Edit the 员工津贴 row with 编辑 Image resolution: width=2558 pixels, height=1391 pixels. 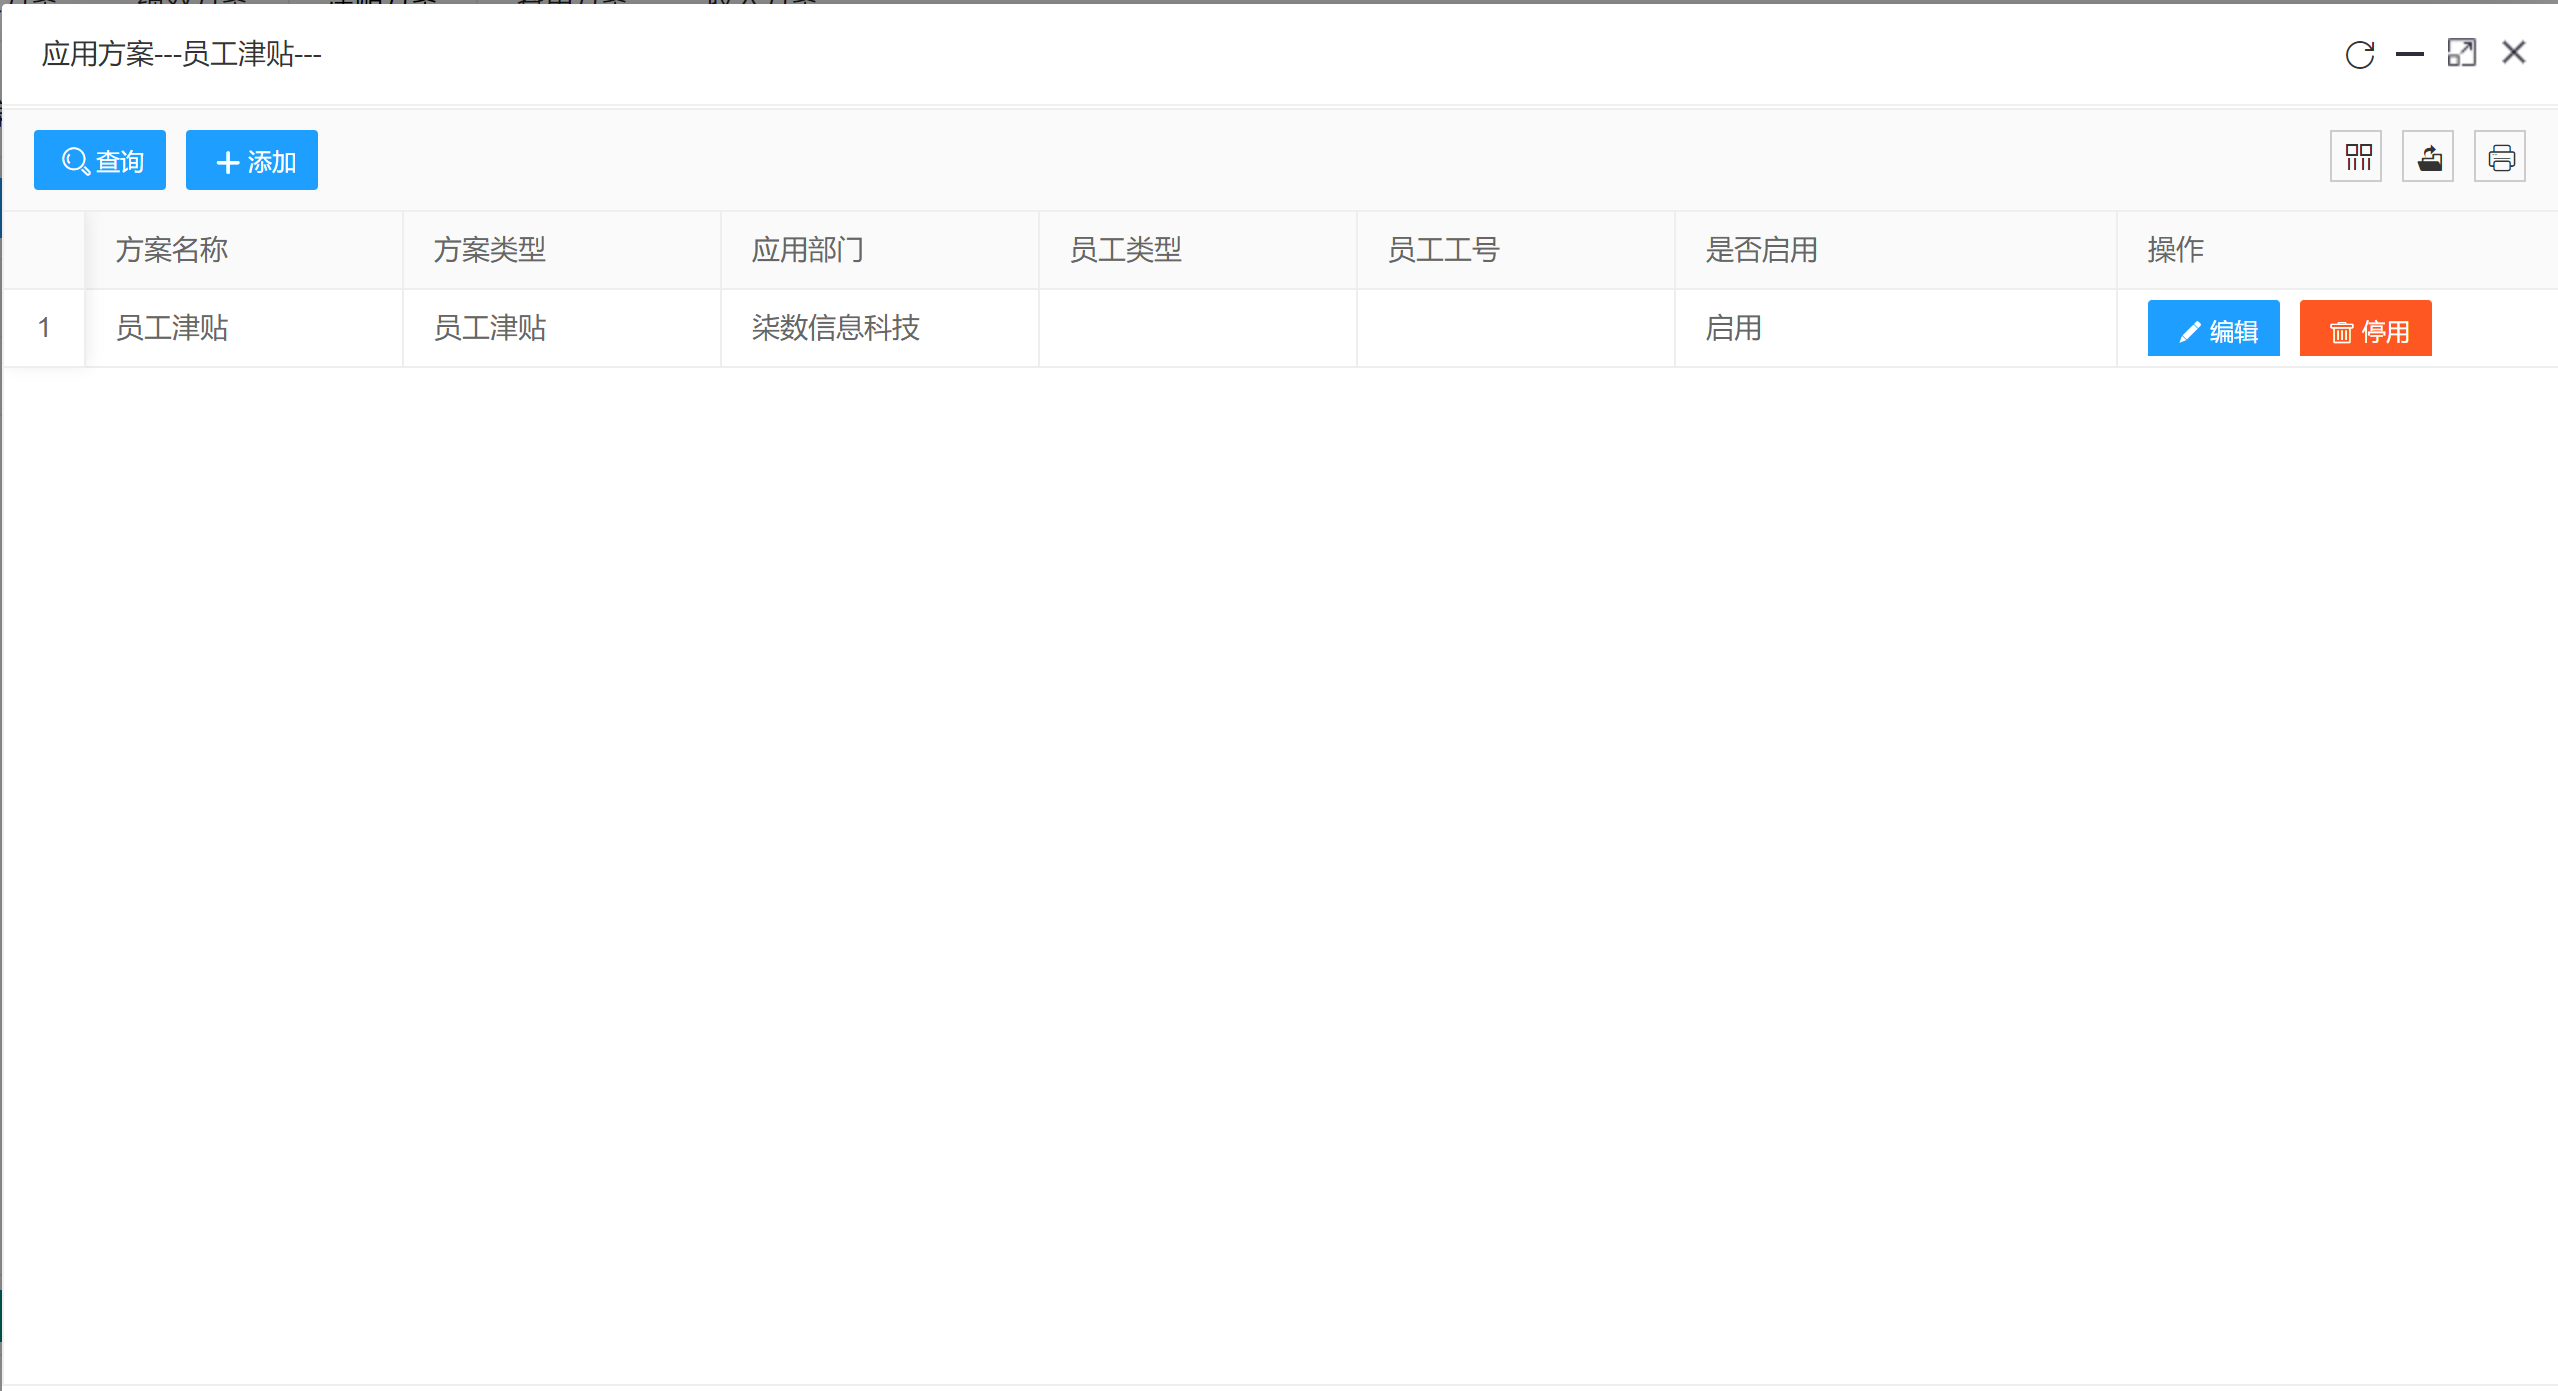[2214, 329]
